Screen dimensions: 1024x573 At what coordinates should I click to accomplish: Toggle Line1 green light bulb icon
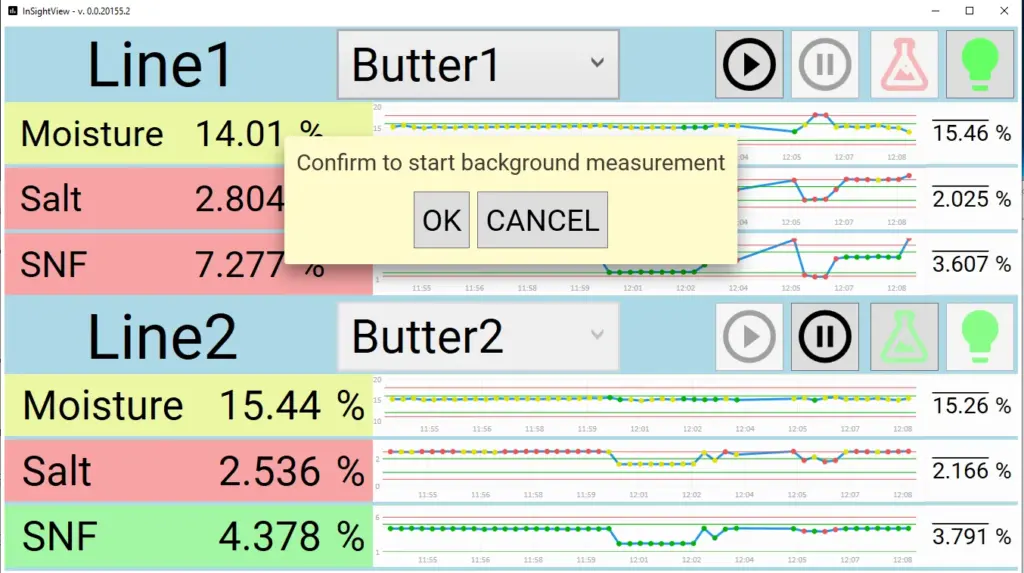980,64
